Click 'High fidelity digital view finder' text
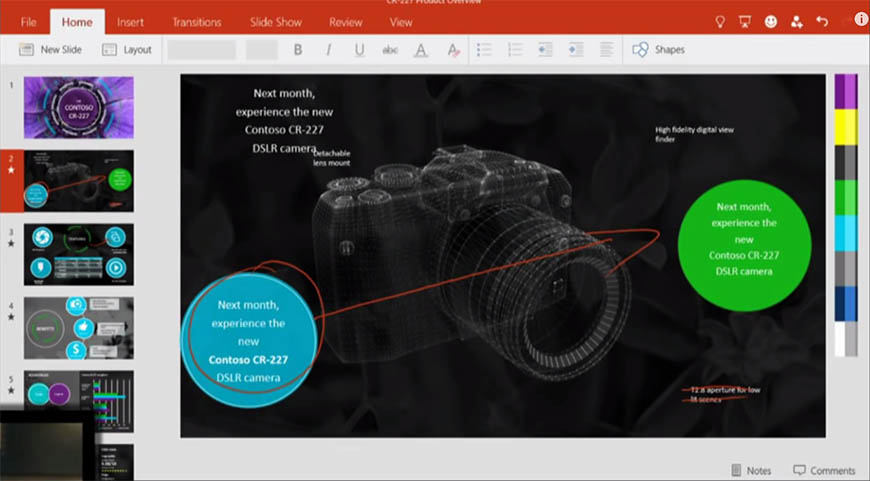The image size is (870, 481). tap(694, 134)
